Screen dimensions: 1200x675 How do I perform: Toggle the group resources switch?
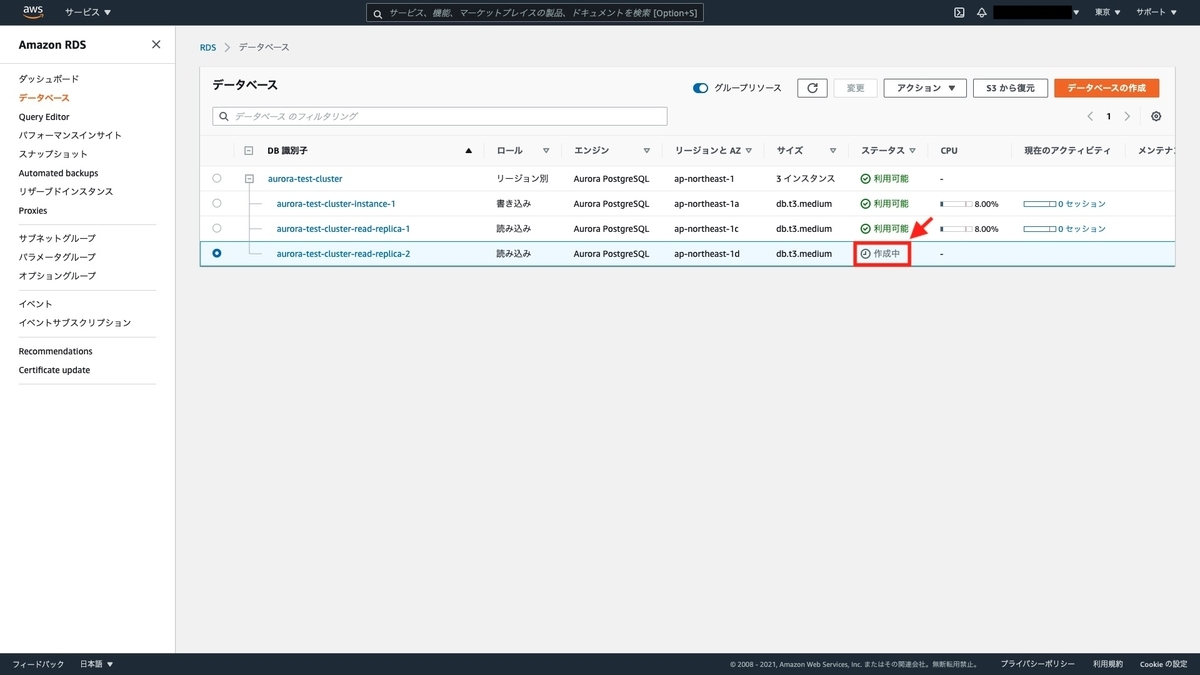click(701, 88)
